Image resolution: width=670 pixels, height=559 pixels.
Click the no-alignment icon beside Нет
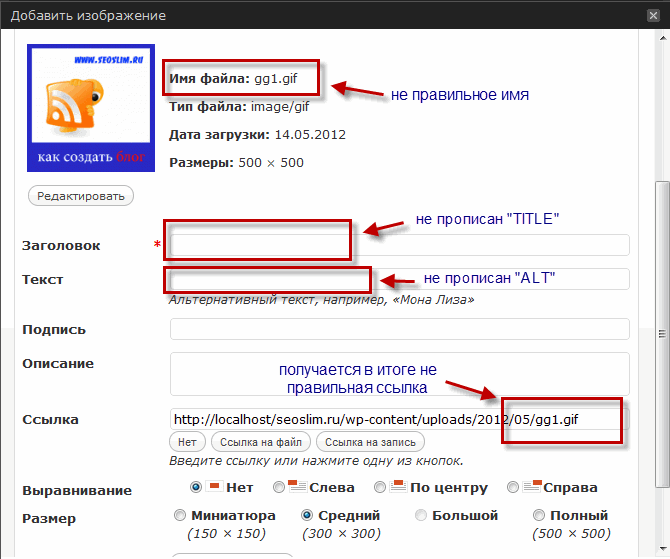pyautogui.click(x=215, y=486)
